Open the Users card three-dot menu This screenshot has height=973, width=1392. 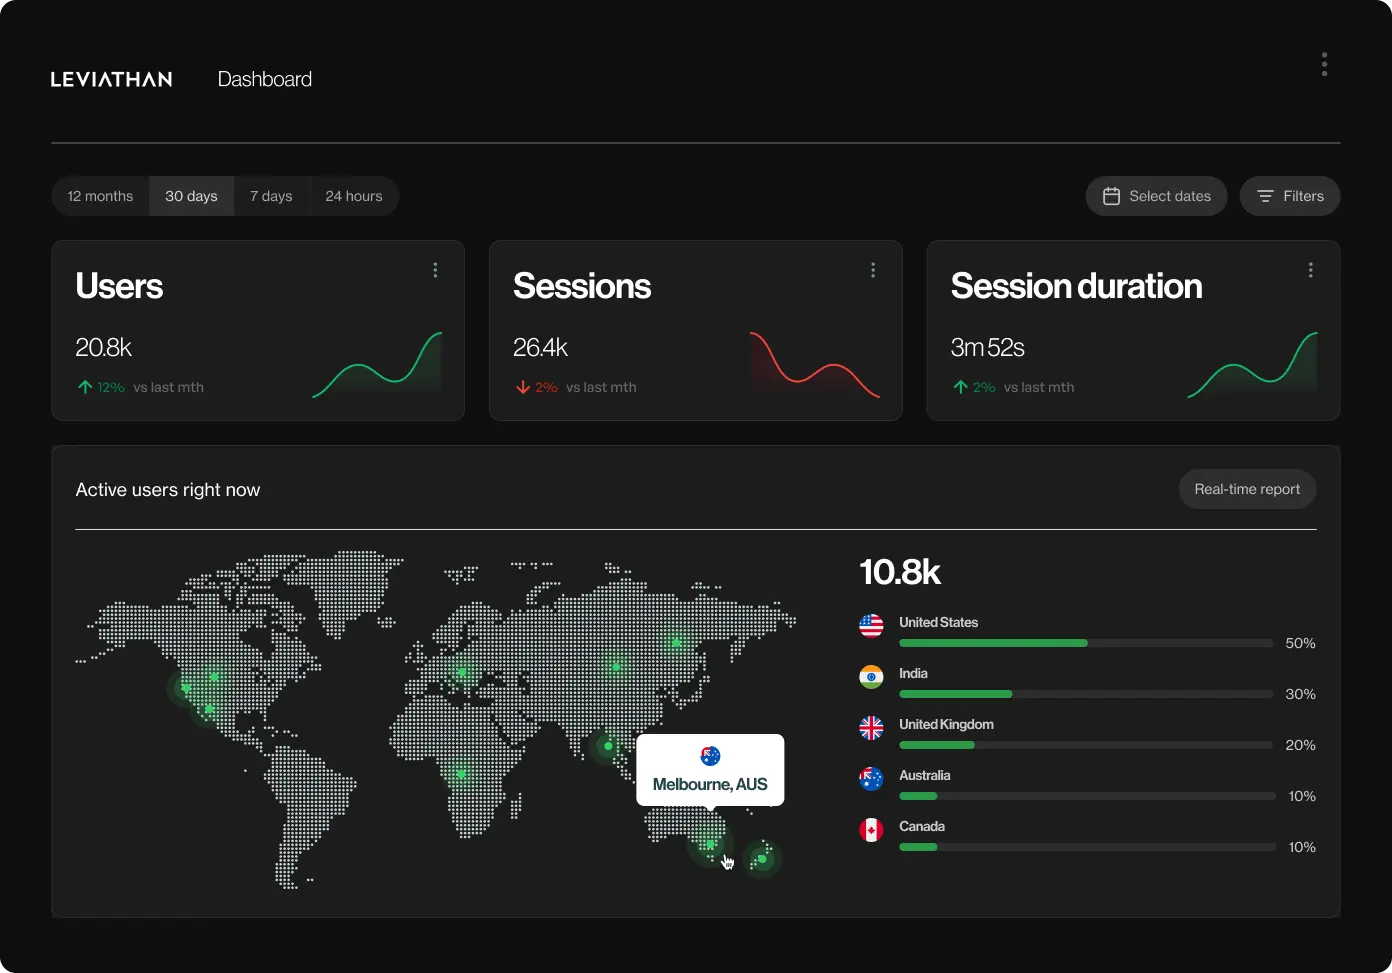(435, 270)
